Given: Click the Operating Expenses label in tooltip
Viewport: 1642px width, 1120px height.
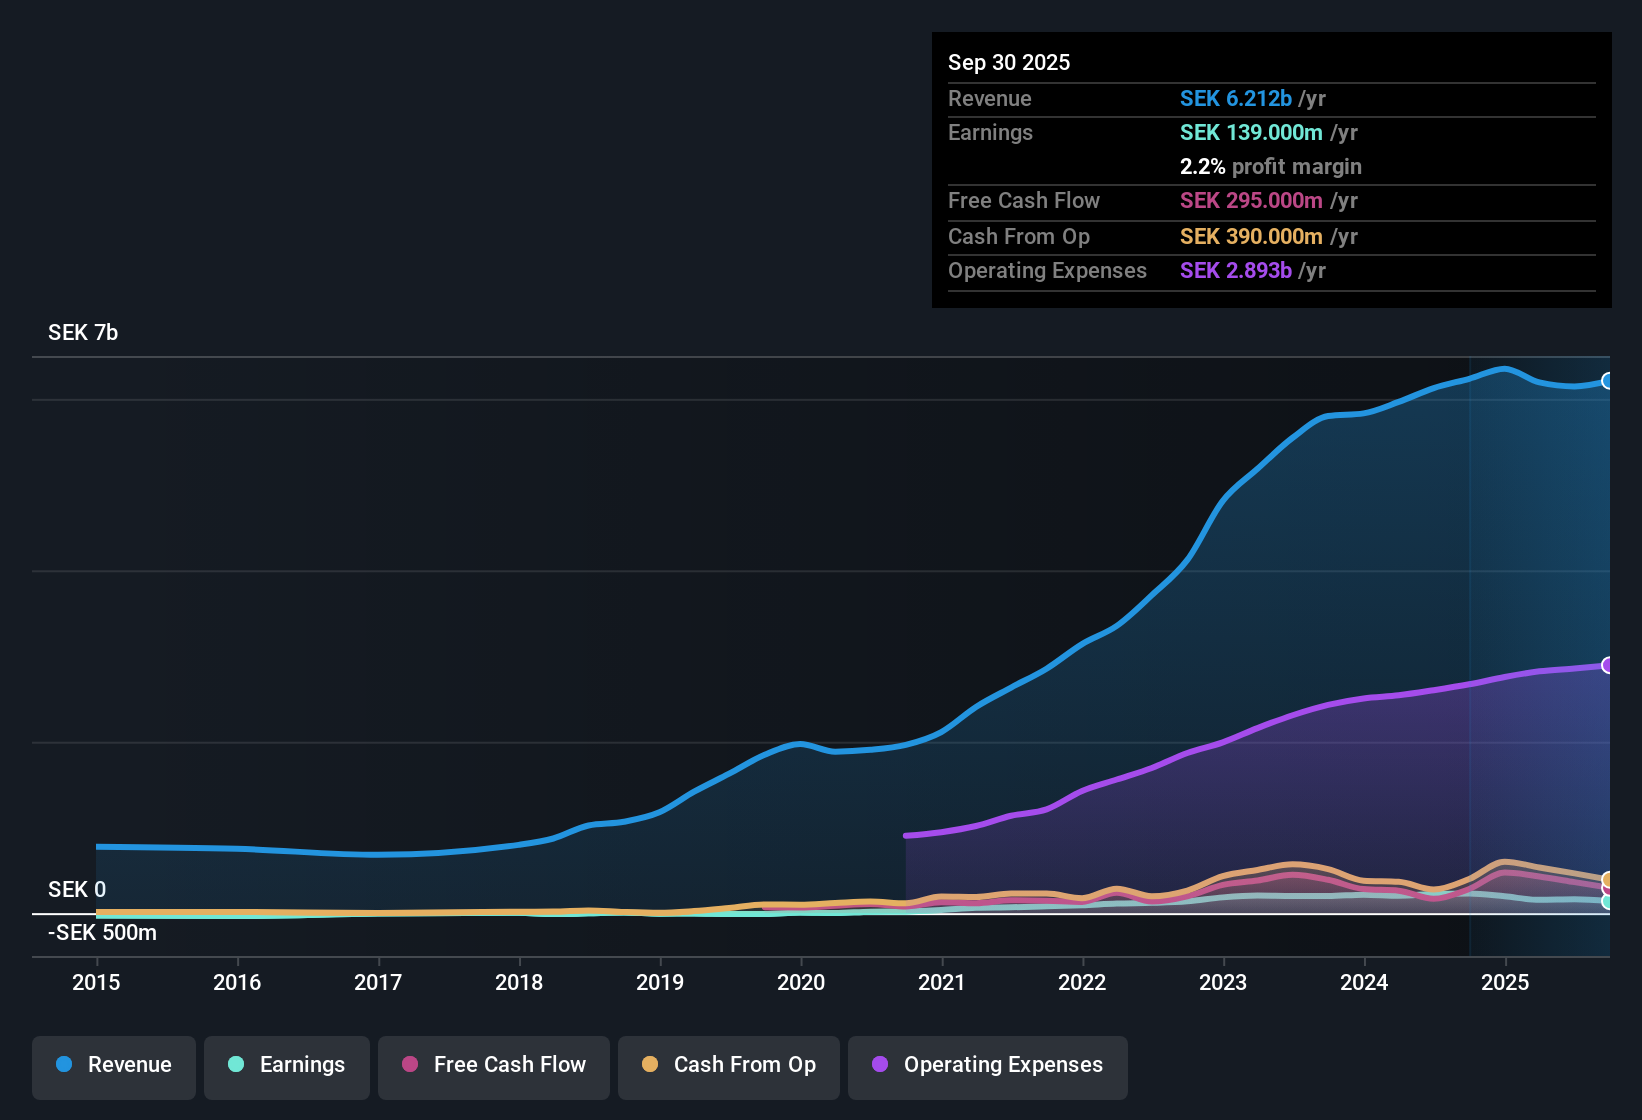Looking at the screenshot, I should pos(1047,270).
